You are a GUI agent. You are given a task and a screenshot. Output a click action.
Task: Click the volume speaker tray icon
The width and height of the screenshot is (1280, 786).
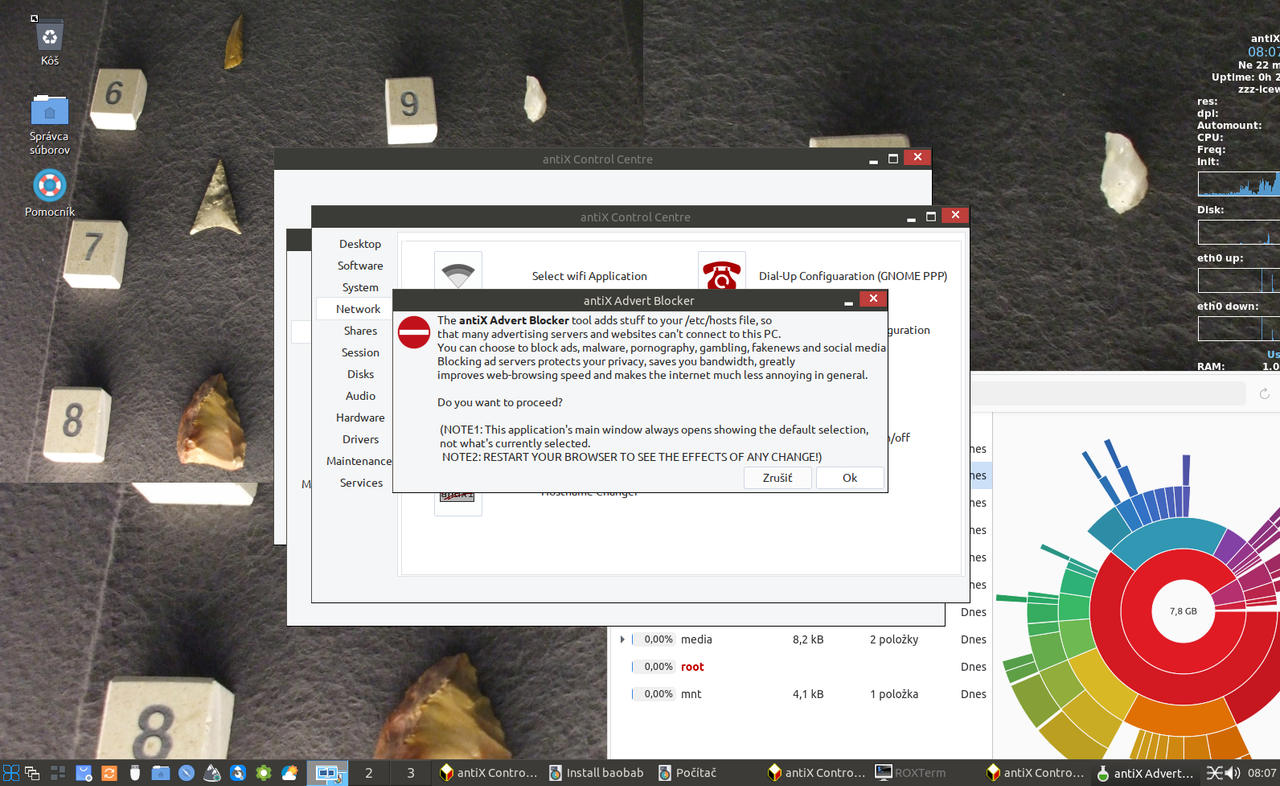click(x=1233, y=773)
